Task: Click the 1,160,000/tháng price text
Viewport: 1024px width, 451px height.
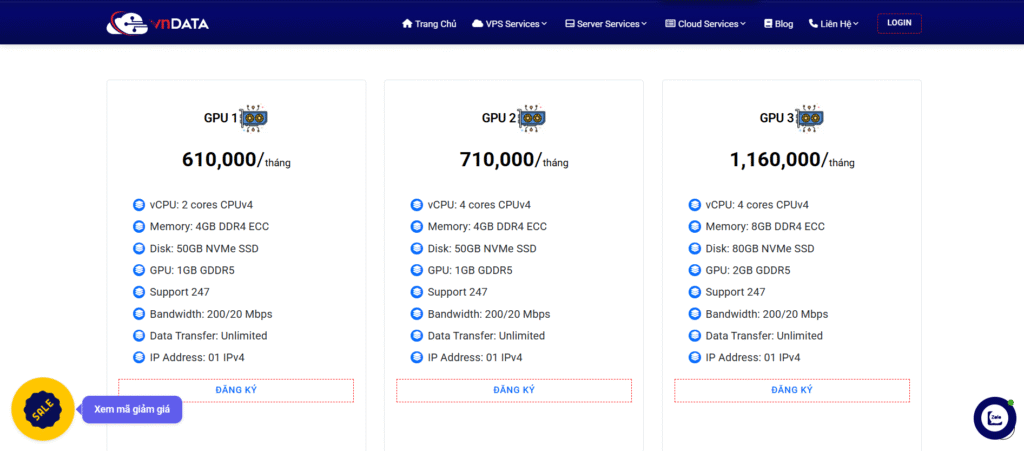Action: 792,160
